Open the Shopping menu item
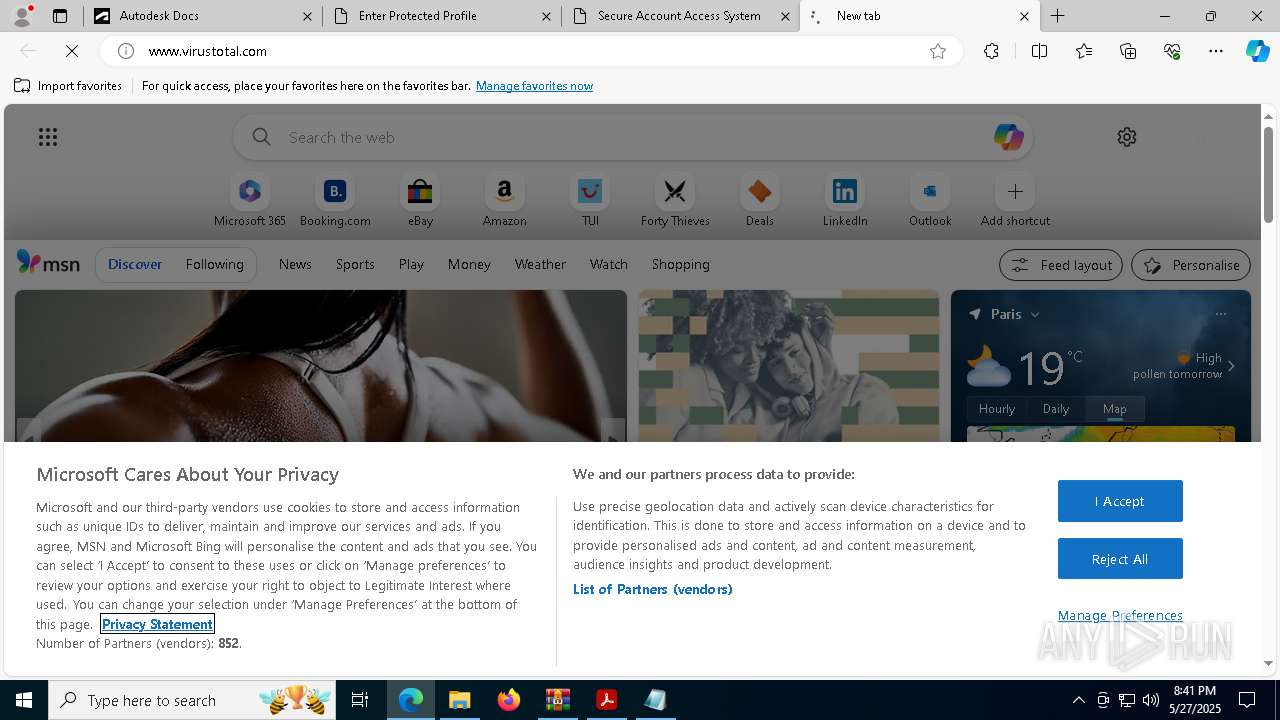The height and width of the screenshot is (720, 1280). point(681,264)
